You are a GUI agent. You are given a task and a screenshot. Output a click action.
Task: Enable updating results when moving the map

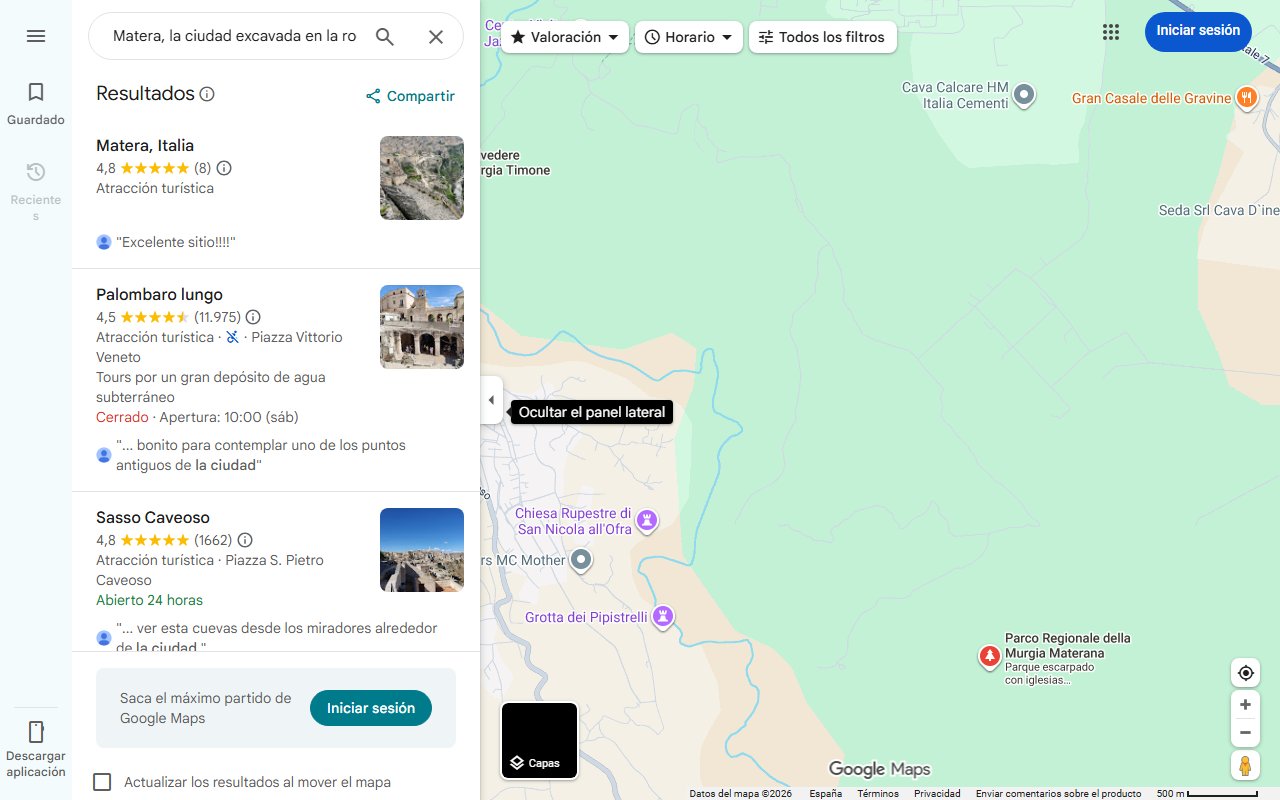click(102, 782)
